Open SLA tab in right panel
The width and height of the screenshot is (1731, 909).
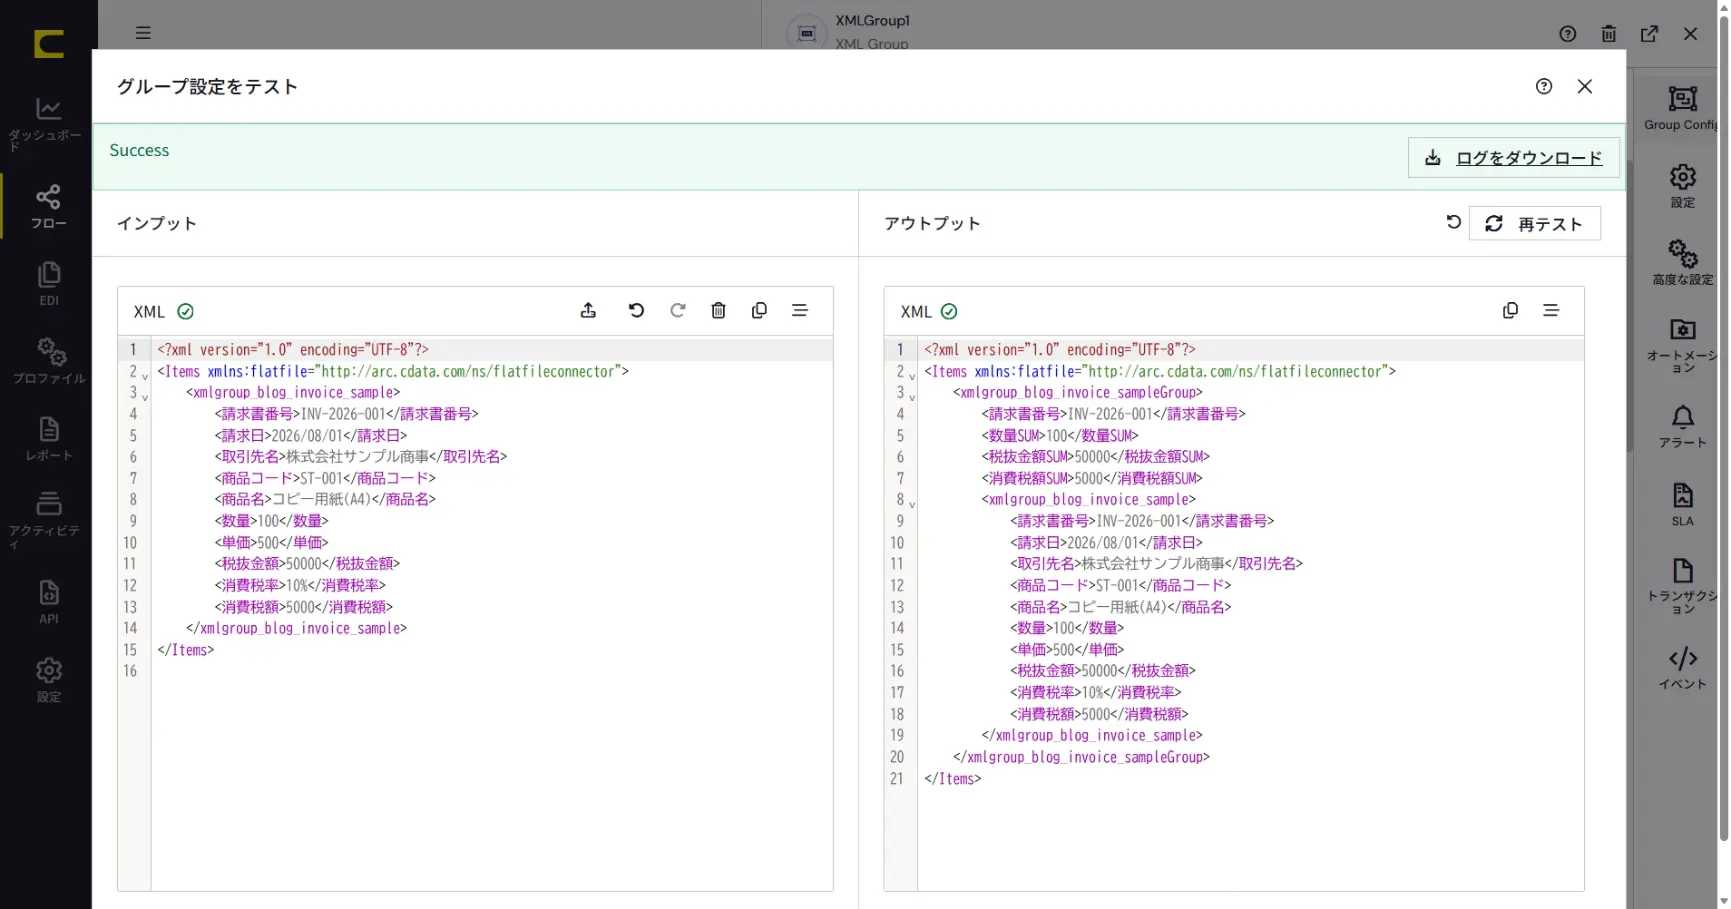(1682, 505)
